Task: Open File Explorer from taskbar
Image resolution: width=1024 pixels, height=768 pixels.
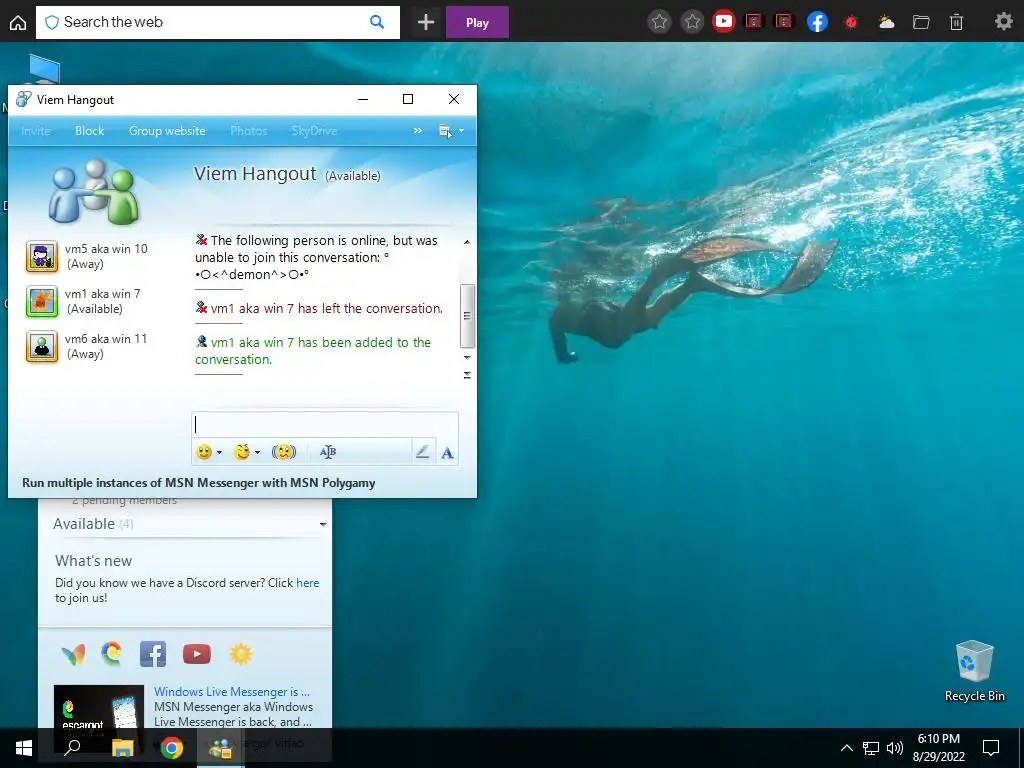Action: tap(122, 748)
